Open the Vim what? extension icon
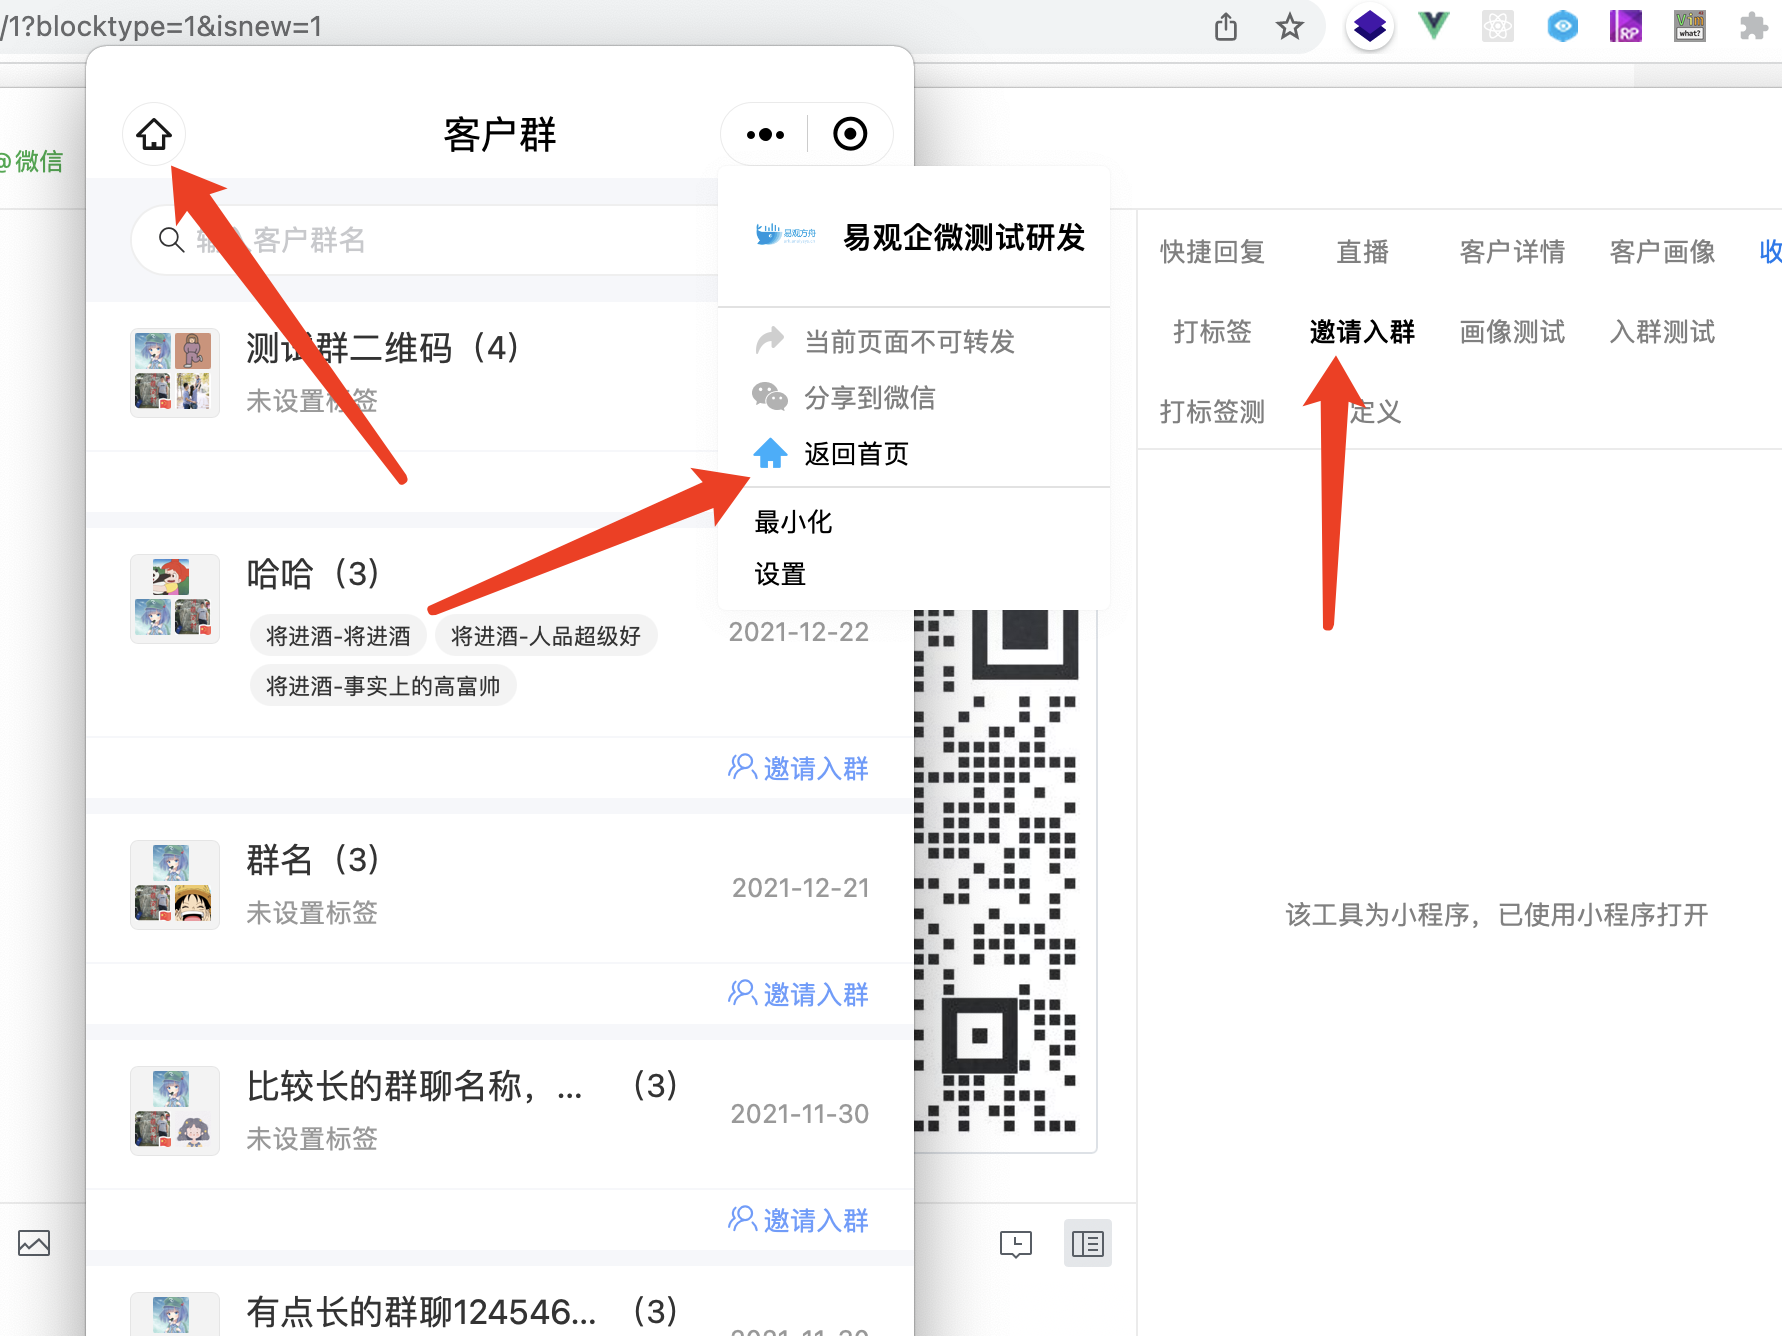The image size is (1782, 1336). click(1690, 26)
